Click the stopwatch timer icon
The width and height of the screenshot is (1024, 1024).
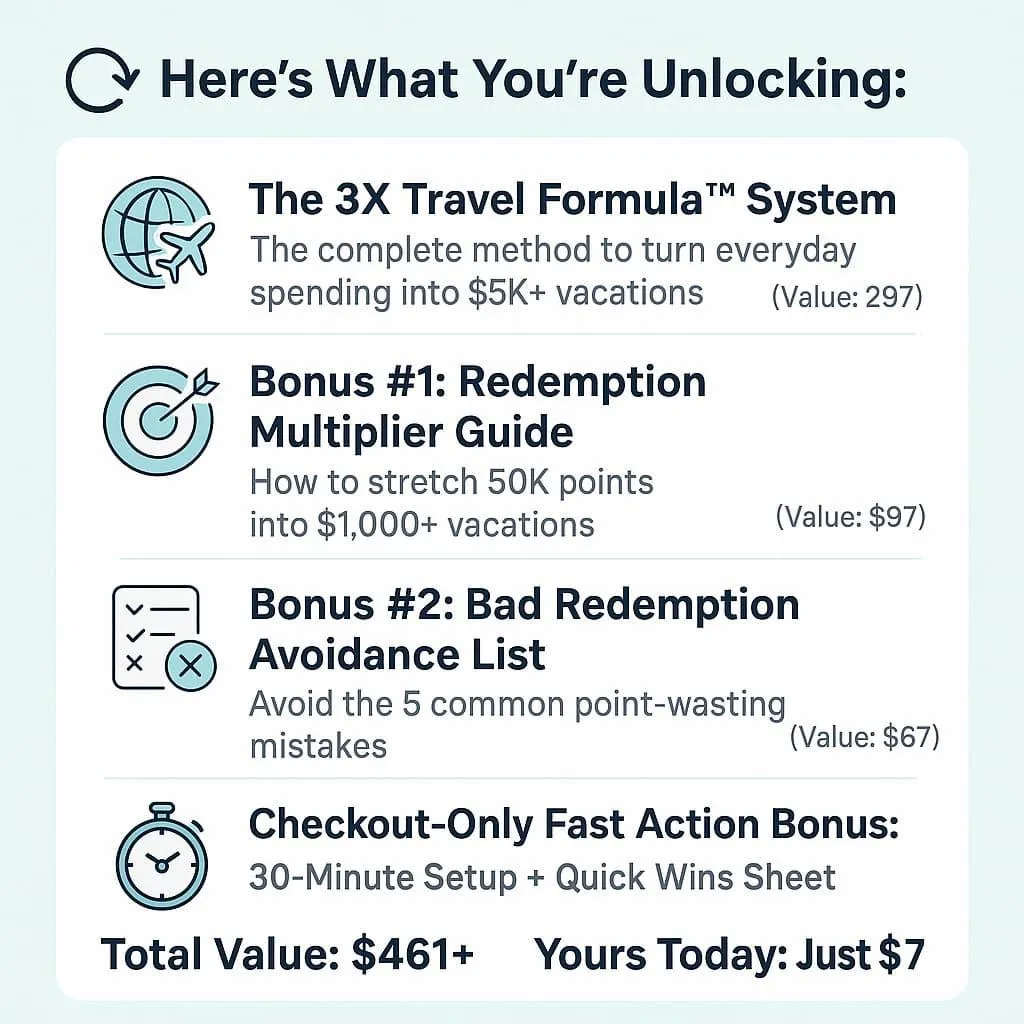163,856
